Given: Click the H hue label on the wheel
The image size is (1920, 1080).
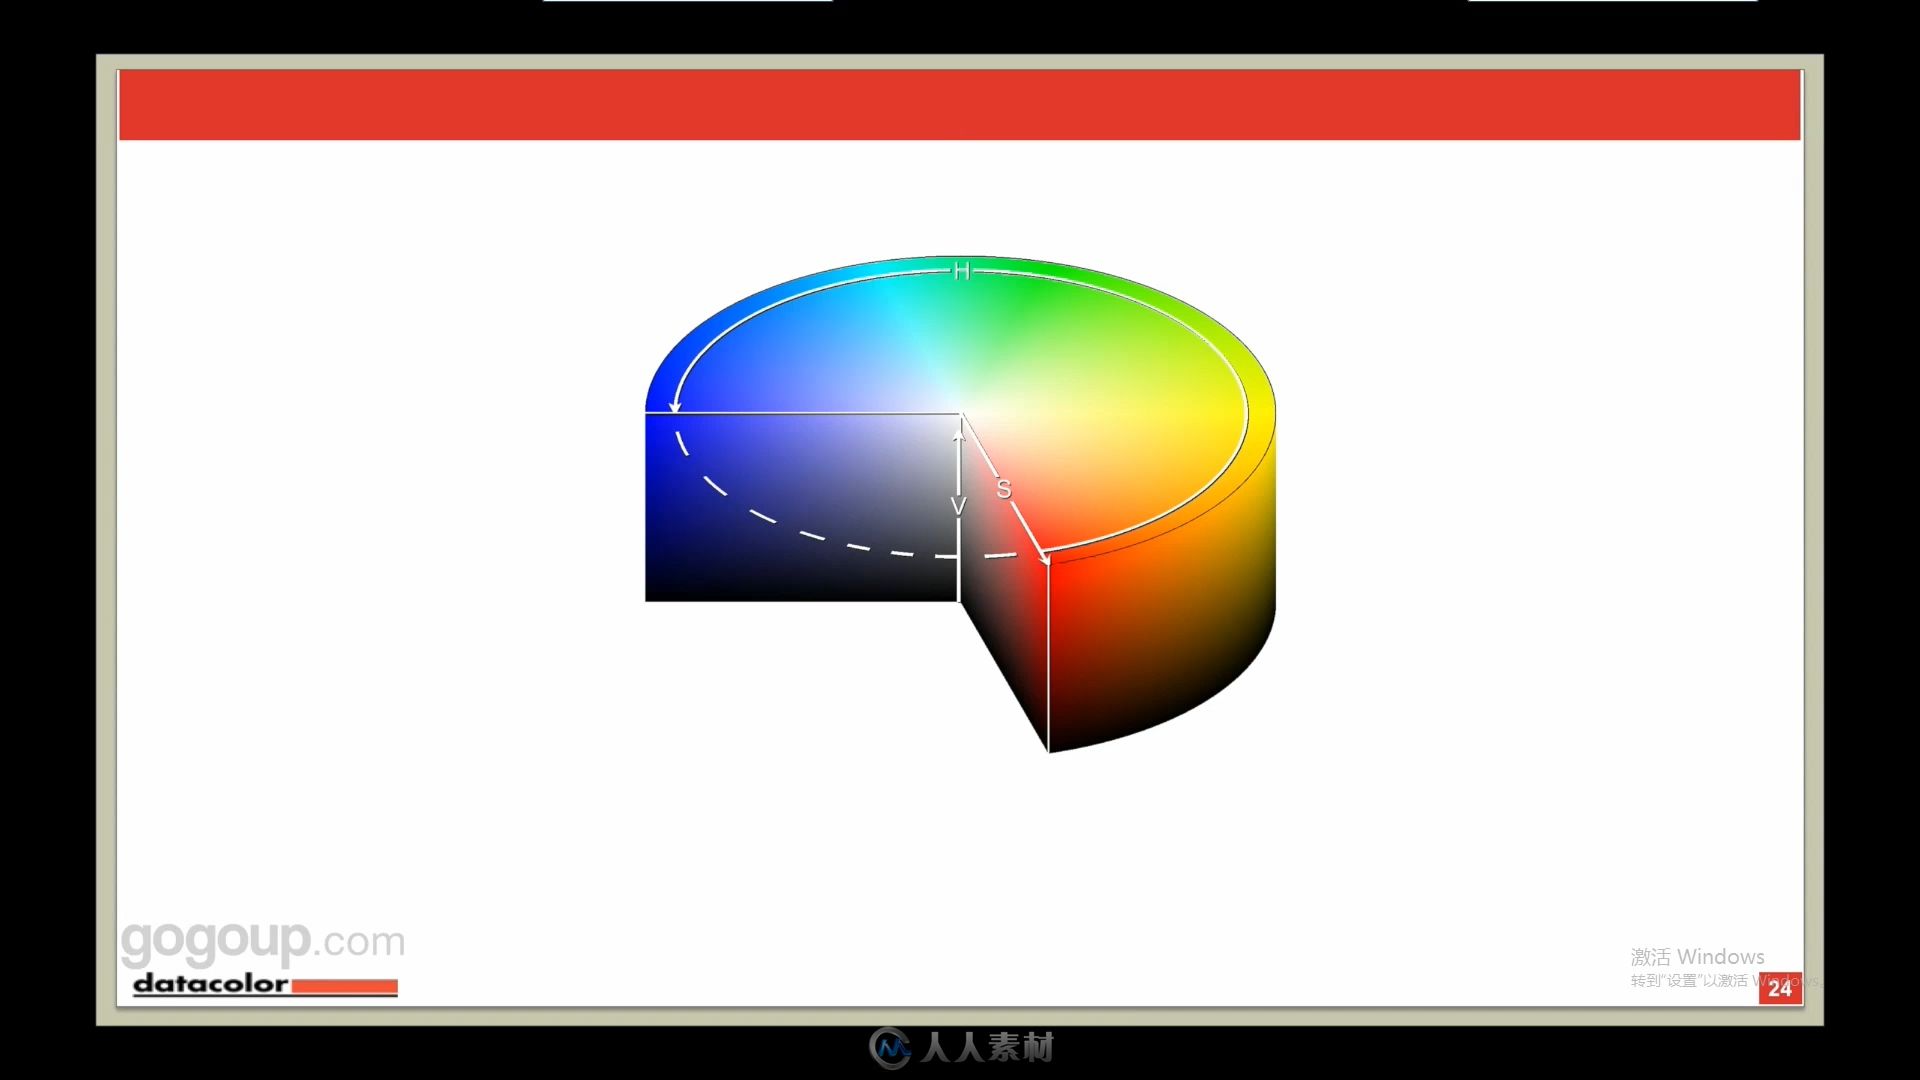Looking at the screenshot, I should [961, 271].
